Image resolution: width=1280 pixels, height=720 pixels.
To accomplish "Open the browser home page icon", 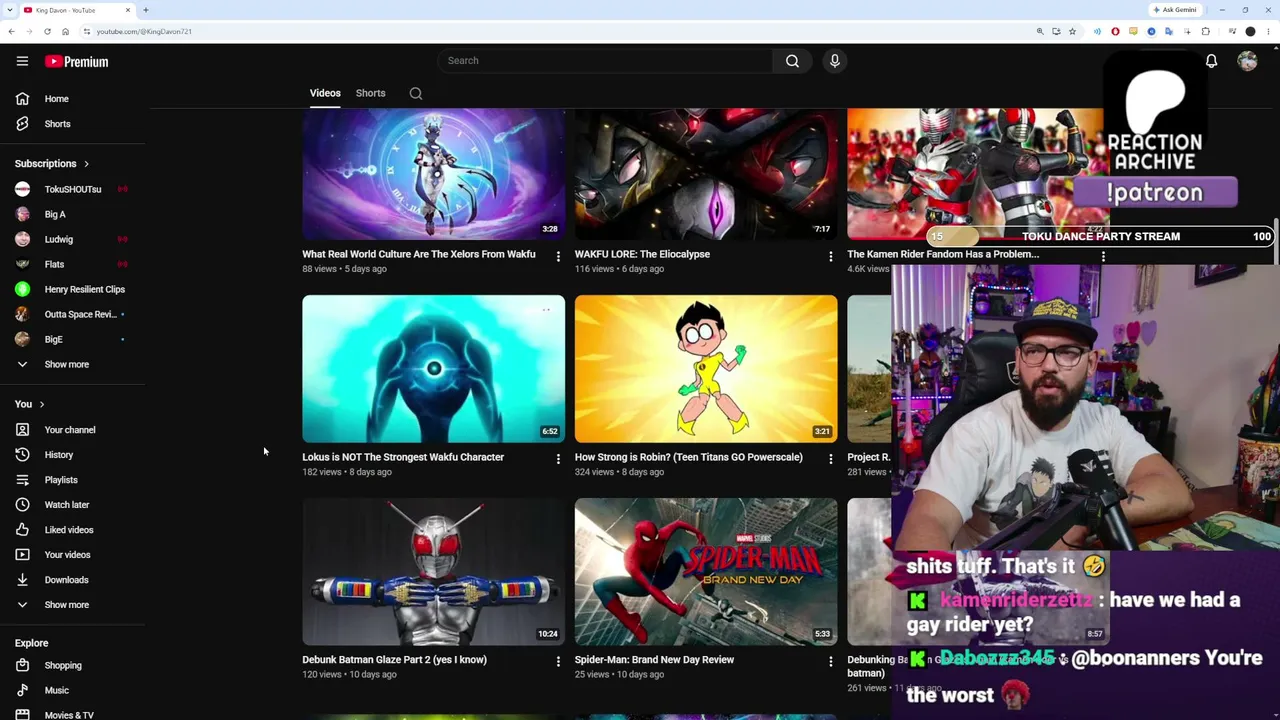I will coord(65,31).
